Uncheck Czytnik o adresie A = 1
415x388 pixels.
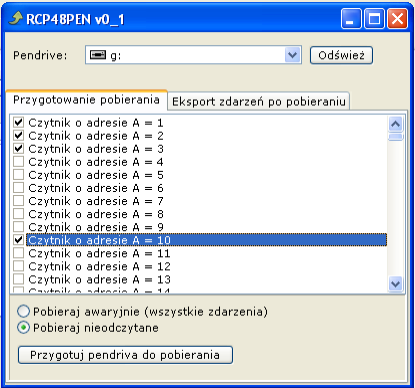18,122
